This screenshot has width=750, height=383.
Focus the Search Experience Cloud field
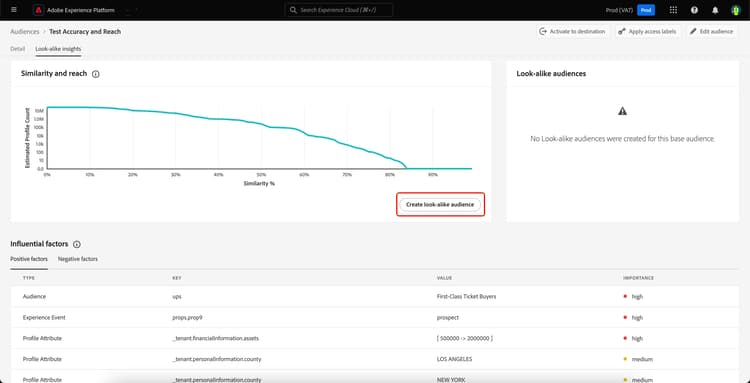339,10
